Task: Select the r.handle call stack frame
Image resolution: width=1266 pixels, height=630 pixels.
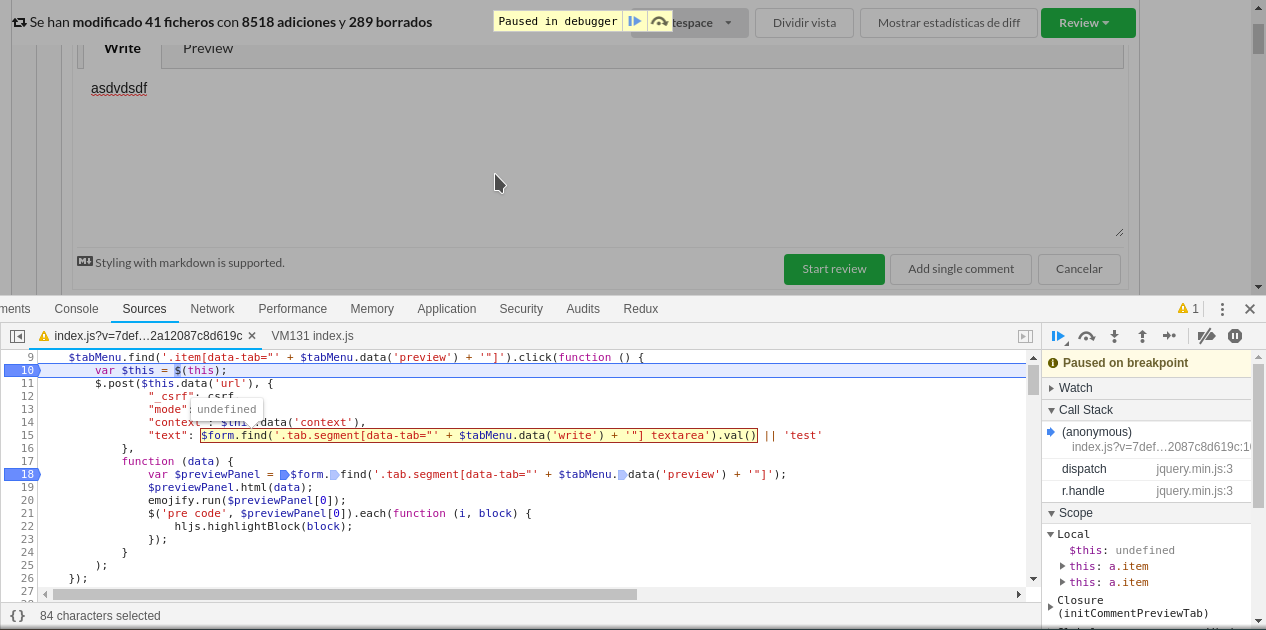Action: click(1146, 491)
